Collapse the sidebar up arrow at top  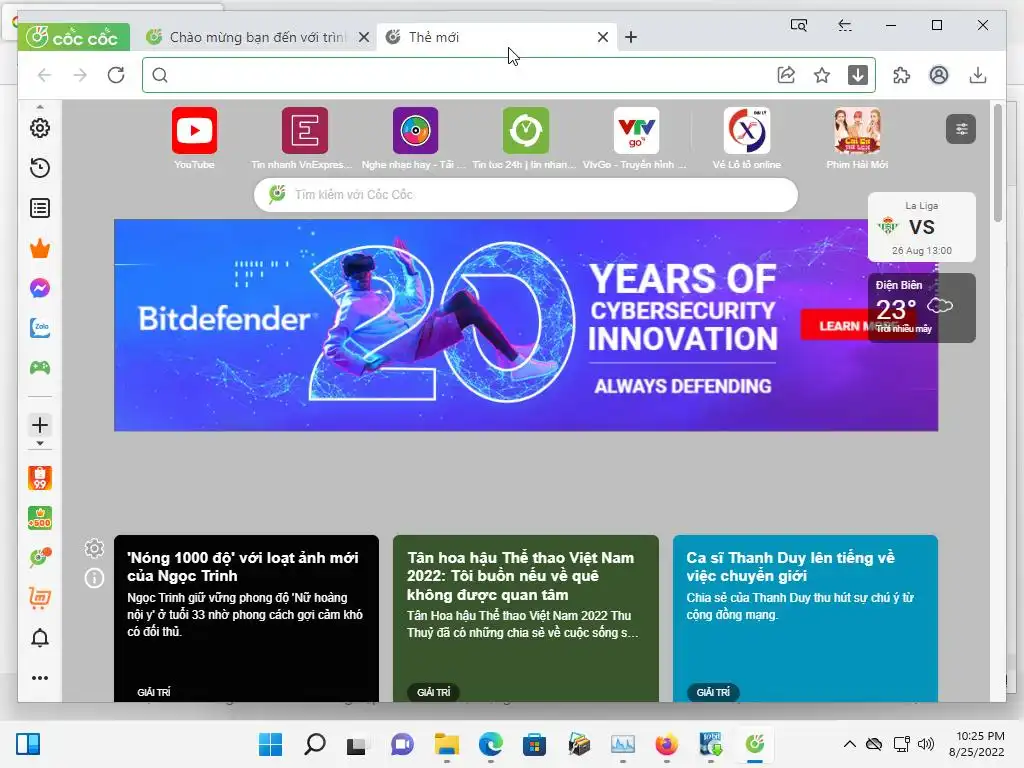click(40, 106)
